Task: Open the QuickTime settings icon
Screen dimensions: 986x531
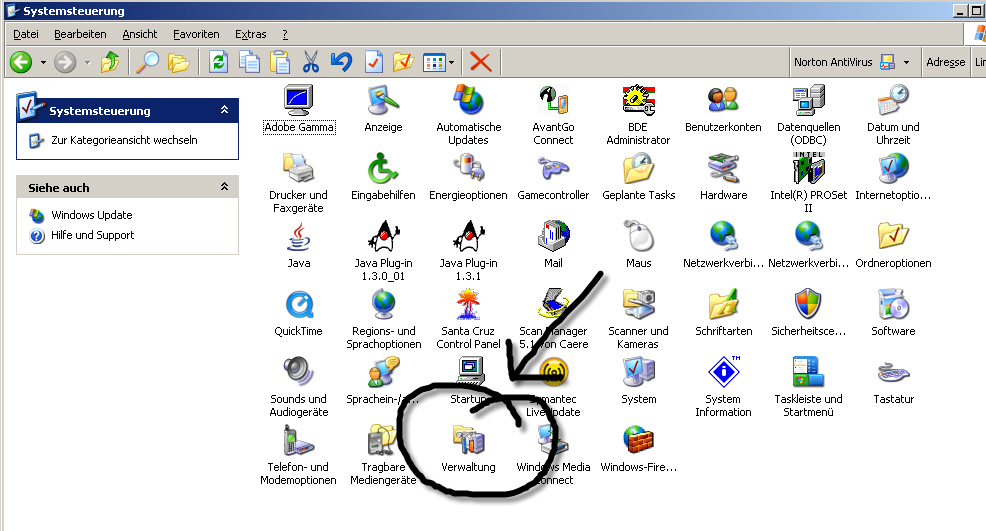Action: click(x=299, y=305)
